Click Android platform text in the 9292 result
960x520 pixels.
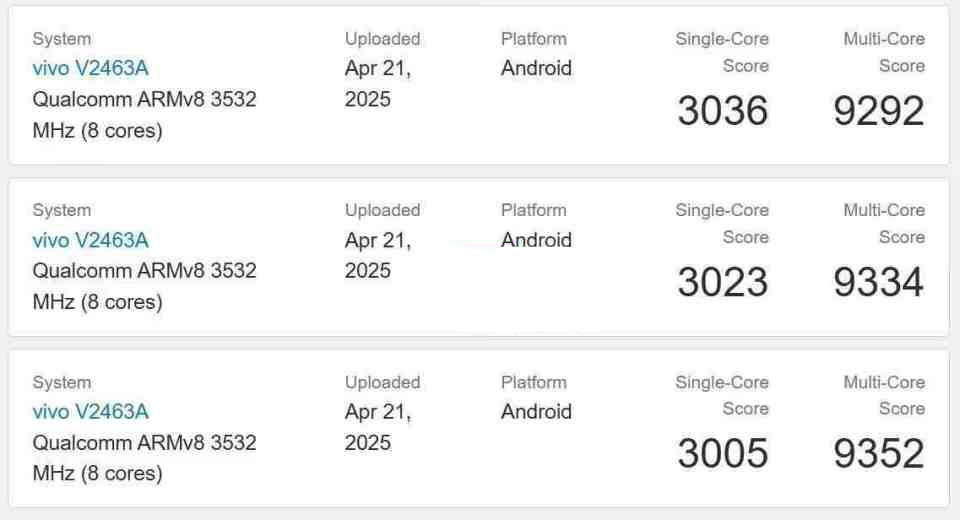coord(536,68)
